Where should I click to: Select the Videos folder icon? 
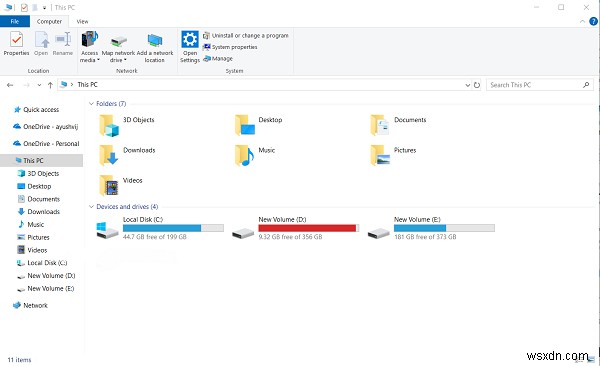[x=109, y=186]
